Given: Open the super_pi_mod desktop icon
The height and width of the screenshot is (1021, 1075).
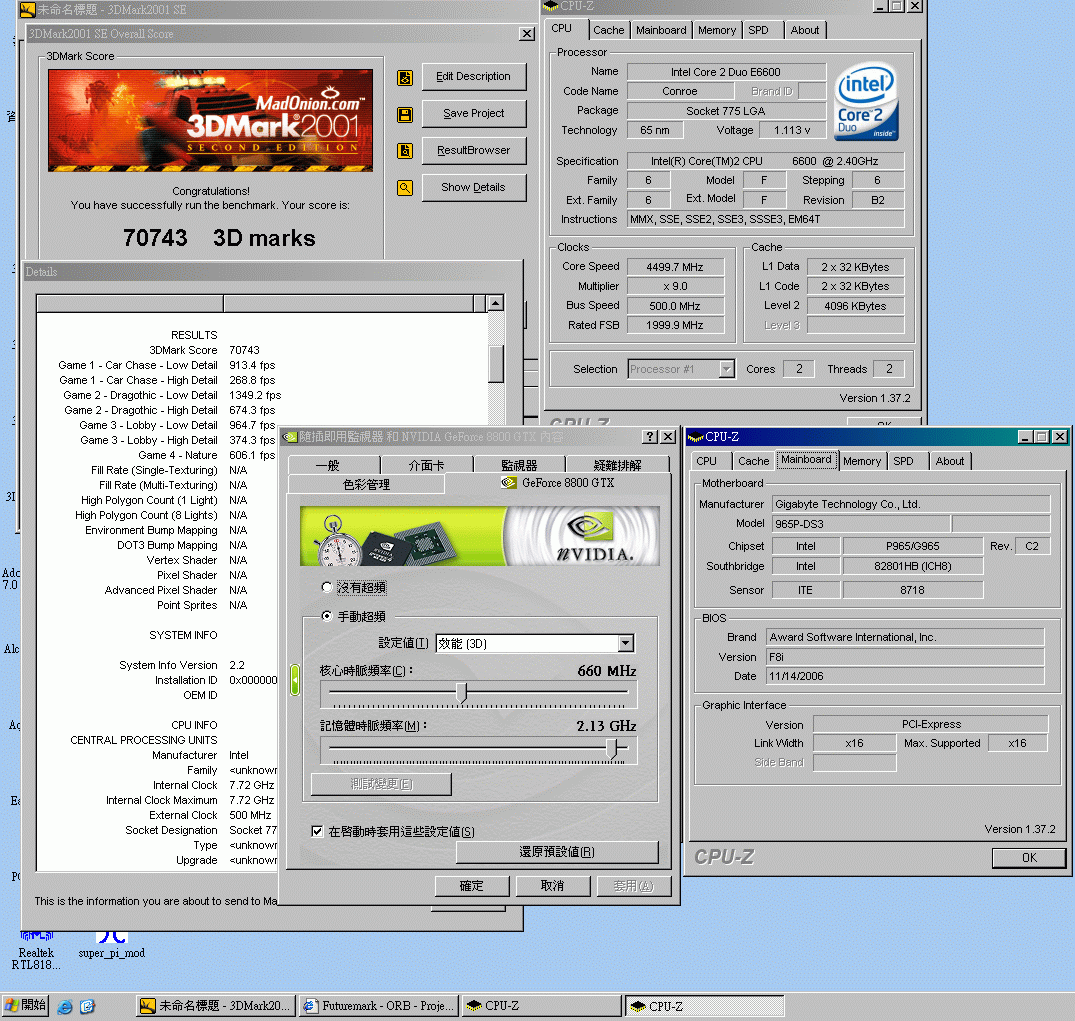Looking at the screenshot, I should coord(112,946).
